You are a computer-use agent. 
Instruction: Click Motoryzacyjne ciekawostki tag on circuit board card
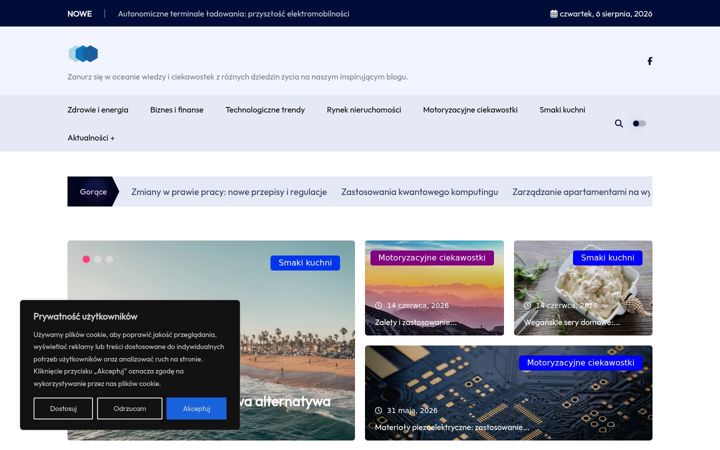[581, 363]
